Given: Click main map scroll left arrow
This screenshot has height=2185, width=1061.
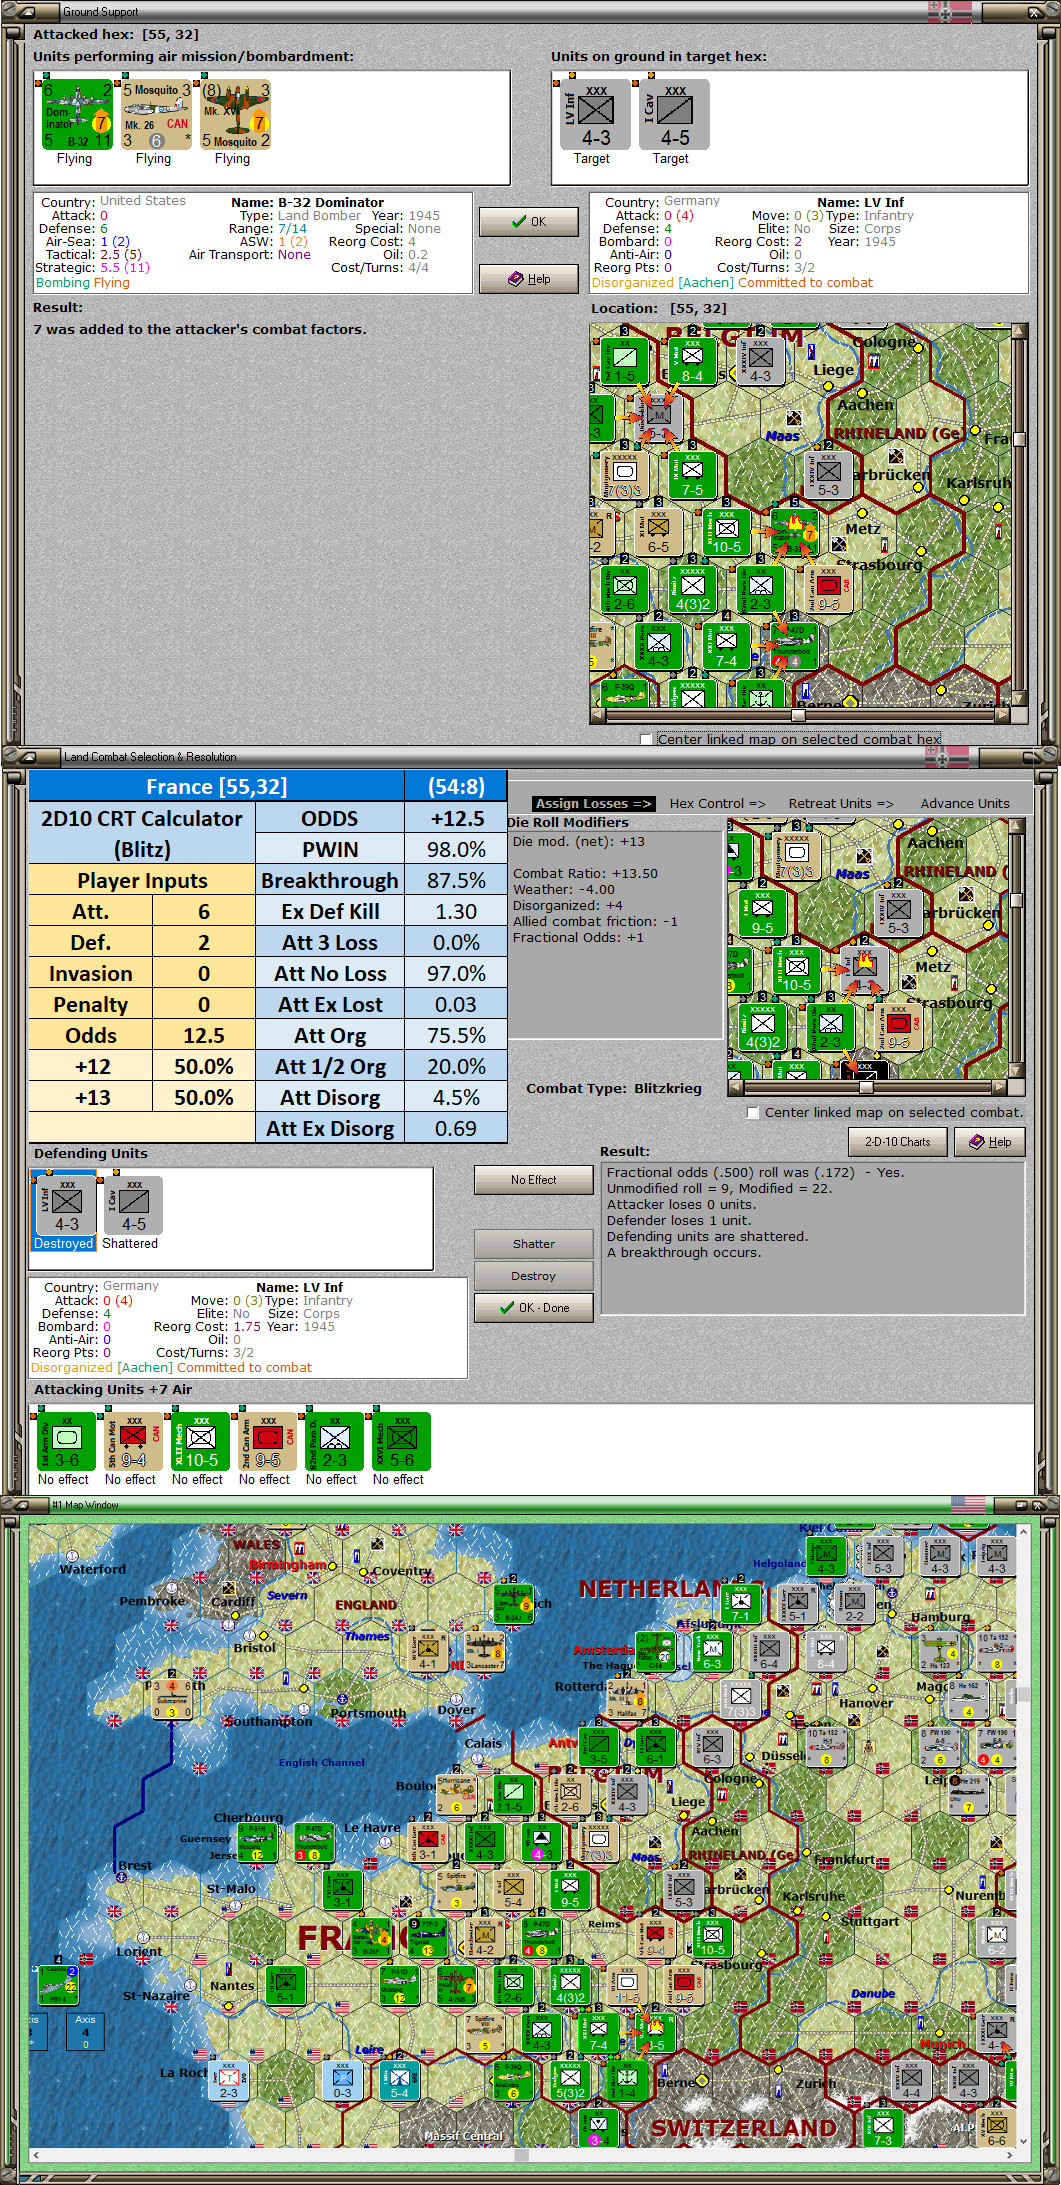Looking at the screenshot, I should 36,2156.
